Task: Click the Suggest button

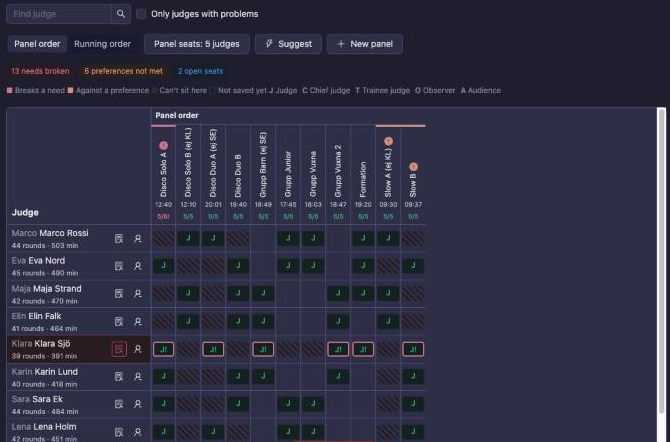Action: point(288,44)
